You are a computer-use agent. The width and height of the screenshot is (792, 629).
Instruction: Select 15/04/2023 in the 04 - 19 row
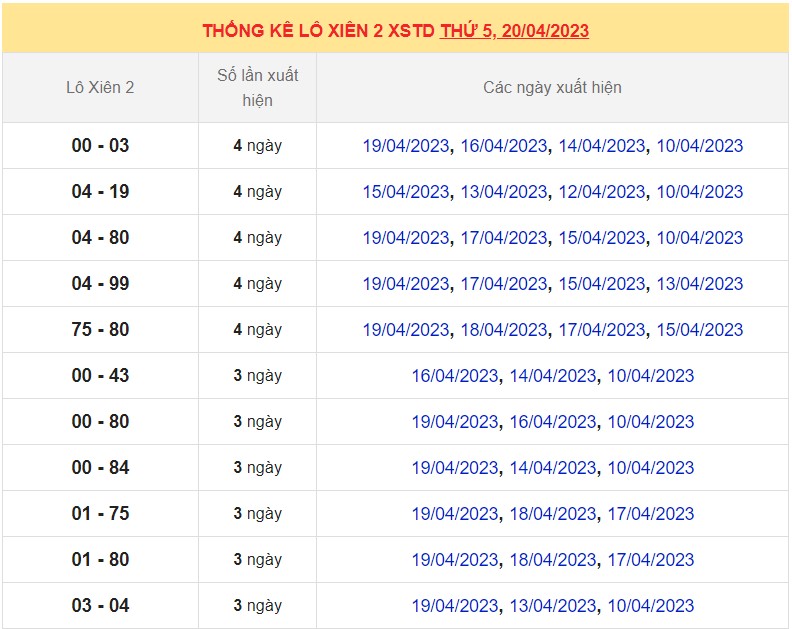tap(405, 192)
